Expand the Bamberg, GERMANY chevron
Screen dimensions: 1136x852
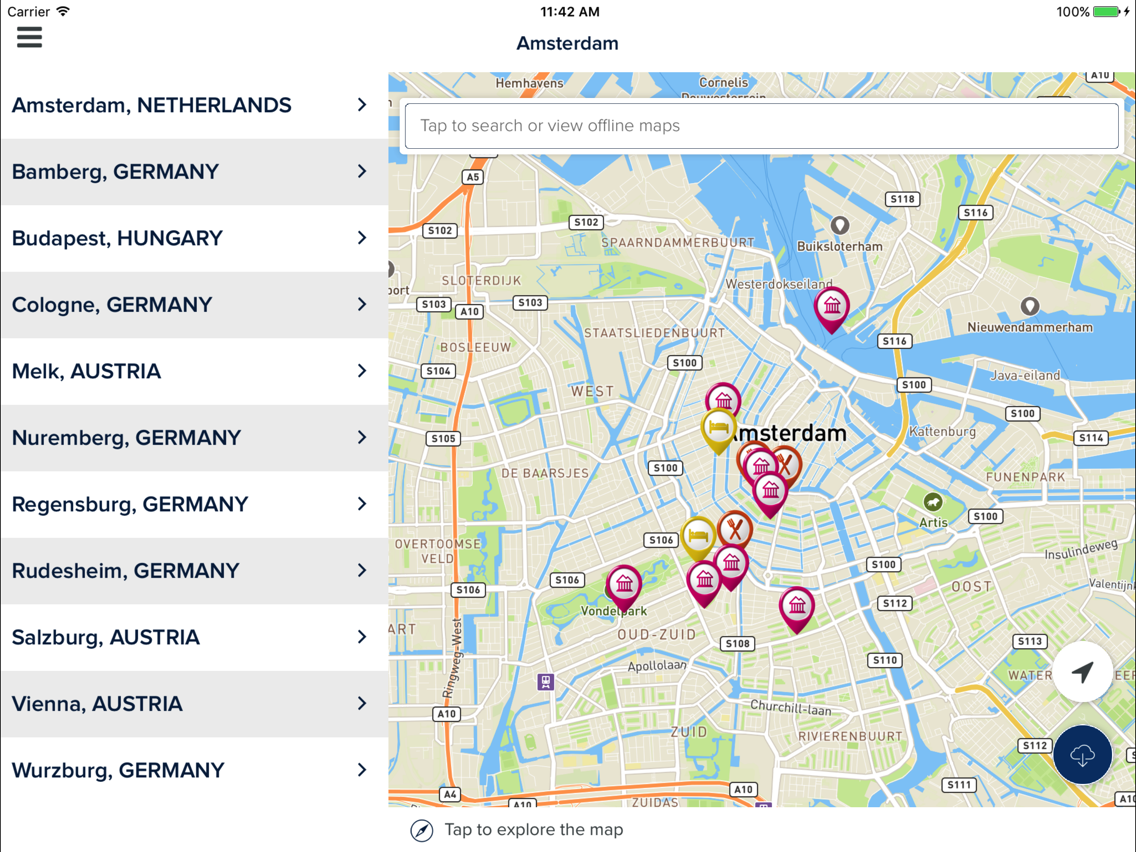pyautogui.click(x=362, y=172)
